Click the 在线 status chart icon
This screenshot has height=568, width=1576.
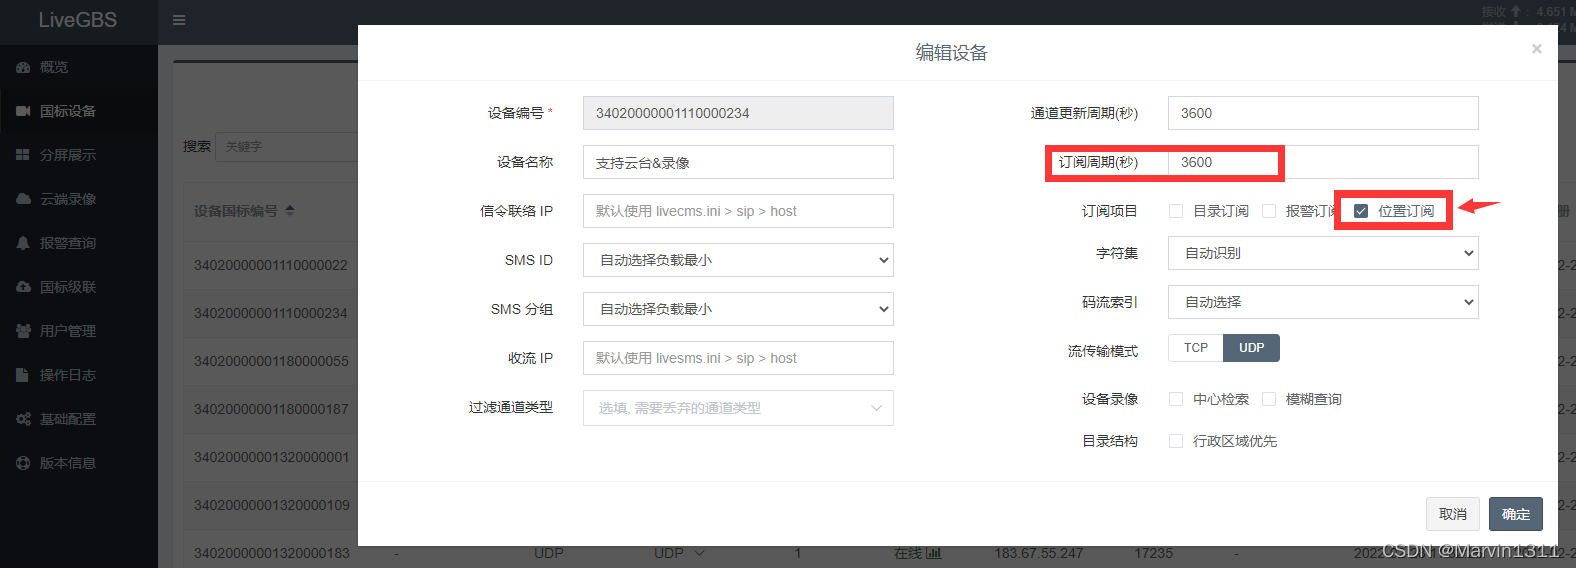point(934,553)
